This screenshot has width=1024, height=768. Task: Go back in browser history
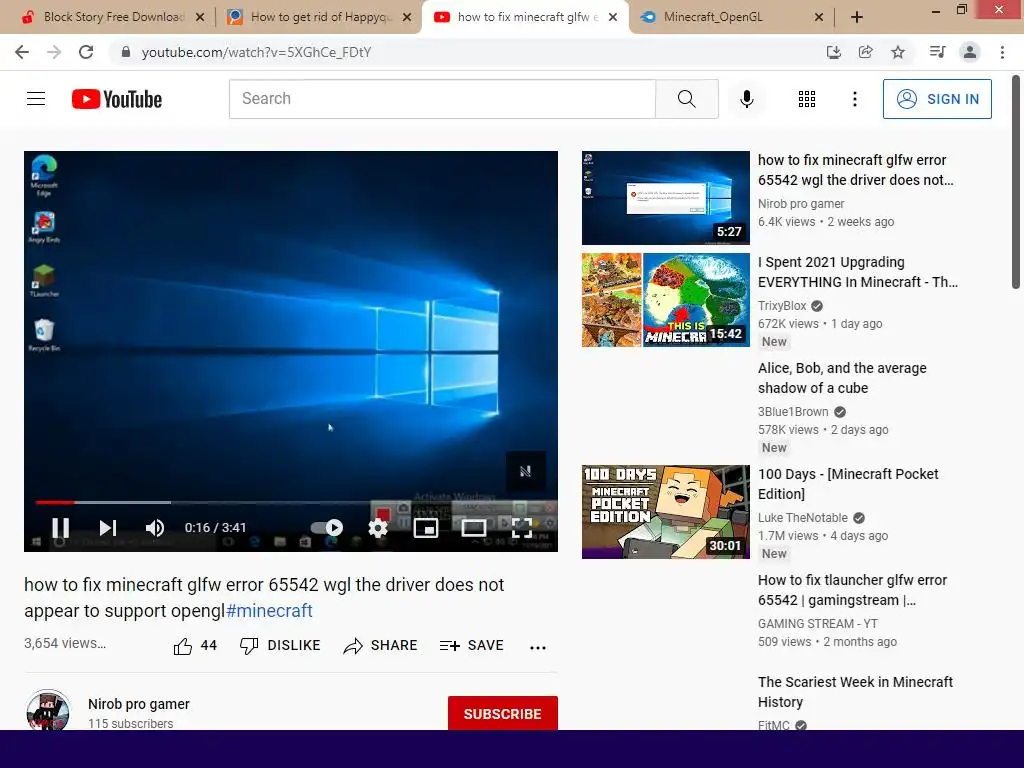coord(22,52)
